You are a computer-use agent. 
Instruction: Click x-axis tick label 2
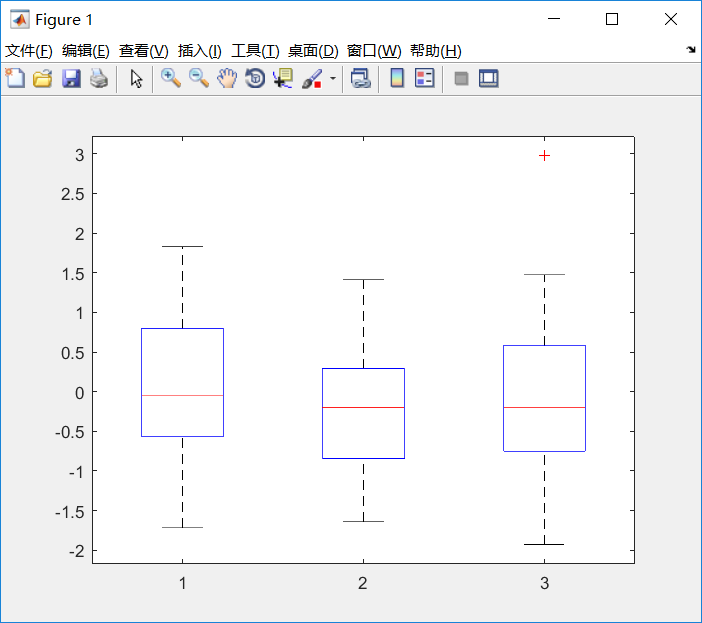[x=363, y=584]
